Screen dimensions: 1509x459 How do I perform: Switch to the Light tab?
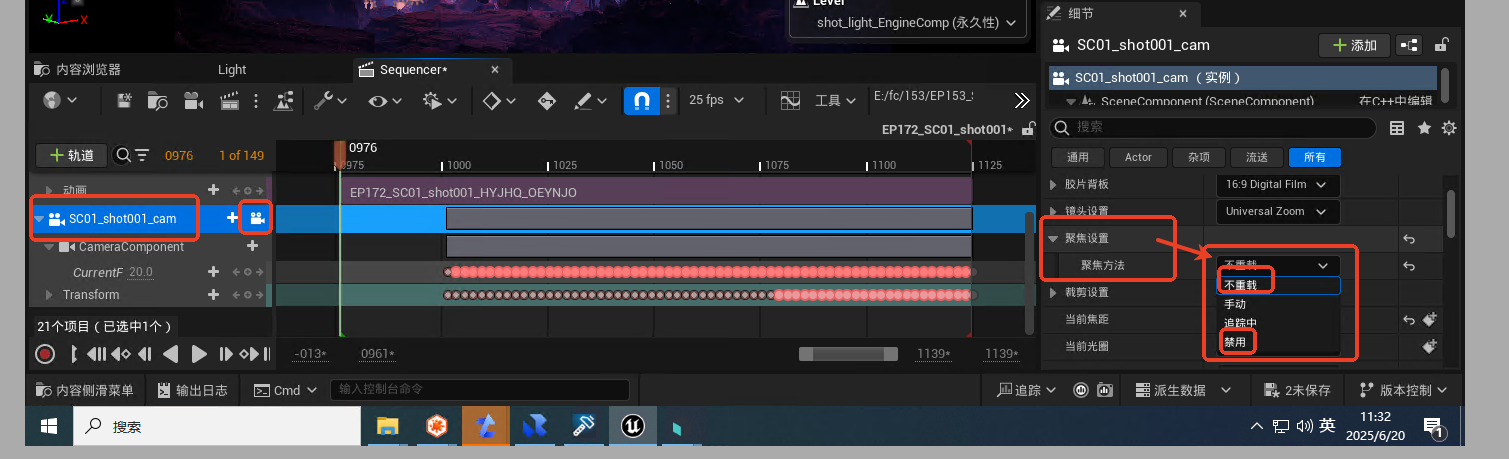[232, 69]
